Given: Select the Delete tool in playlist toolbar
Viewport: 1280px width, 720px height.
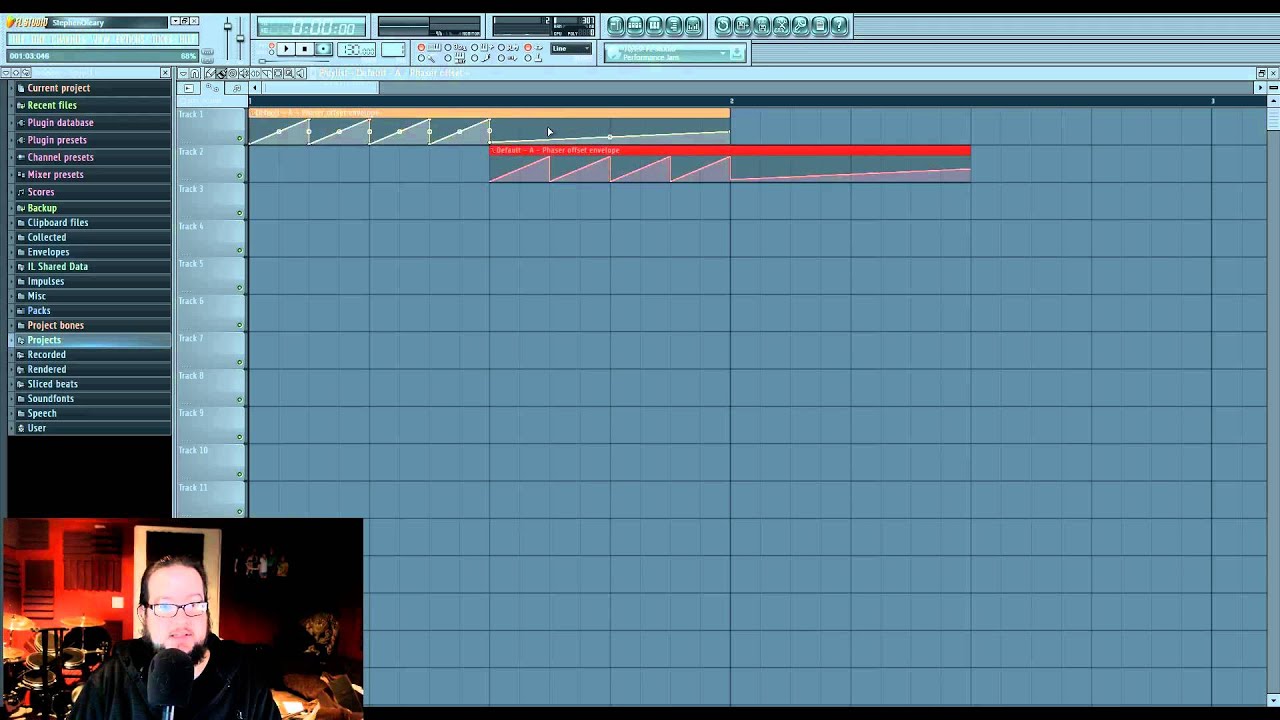Looking at the screenshot, I should 232,74.
